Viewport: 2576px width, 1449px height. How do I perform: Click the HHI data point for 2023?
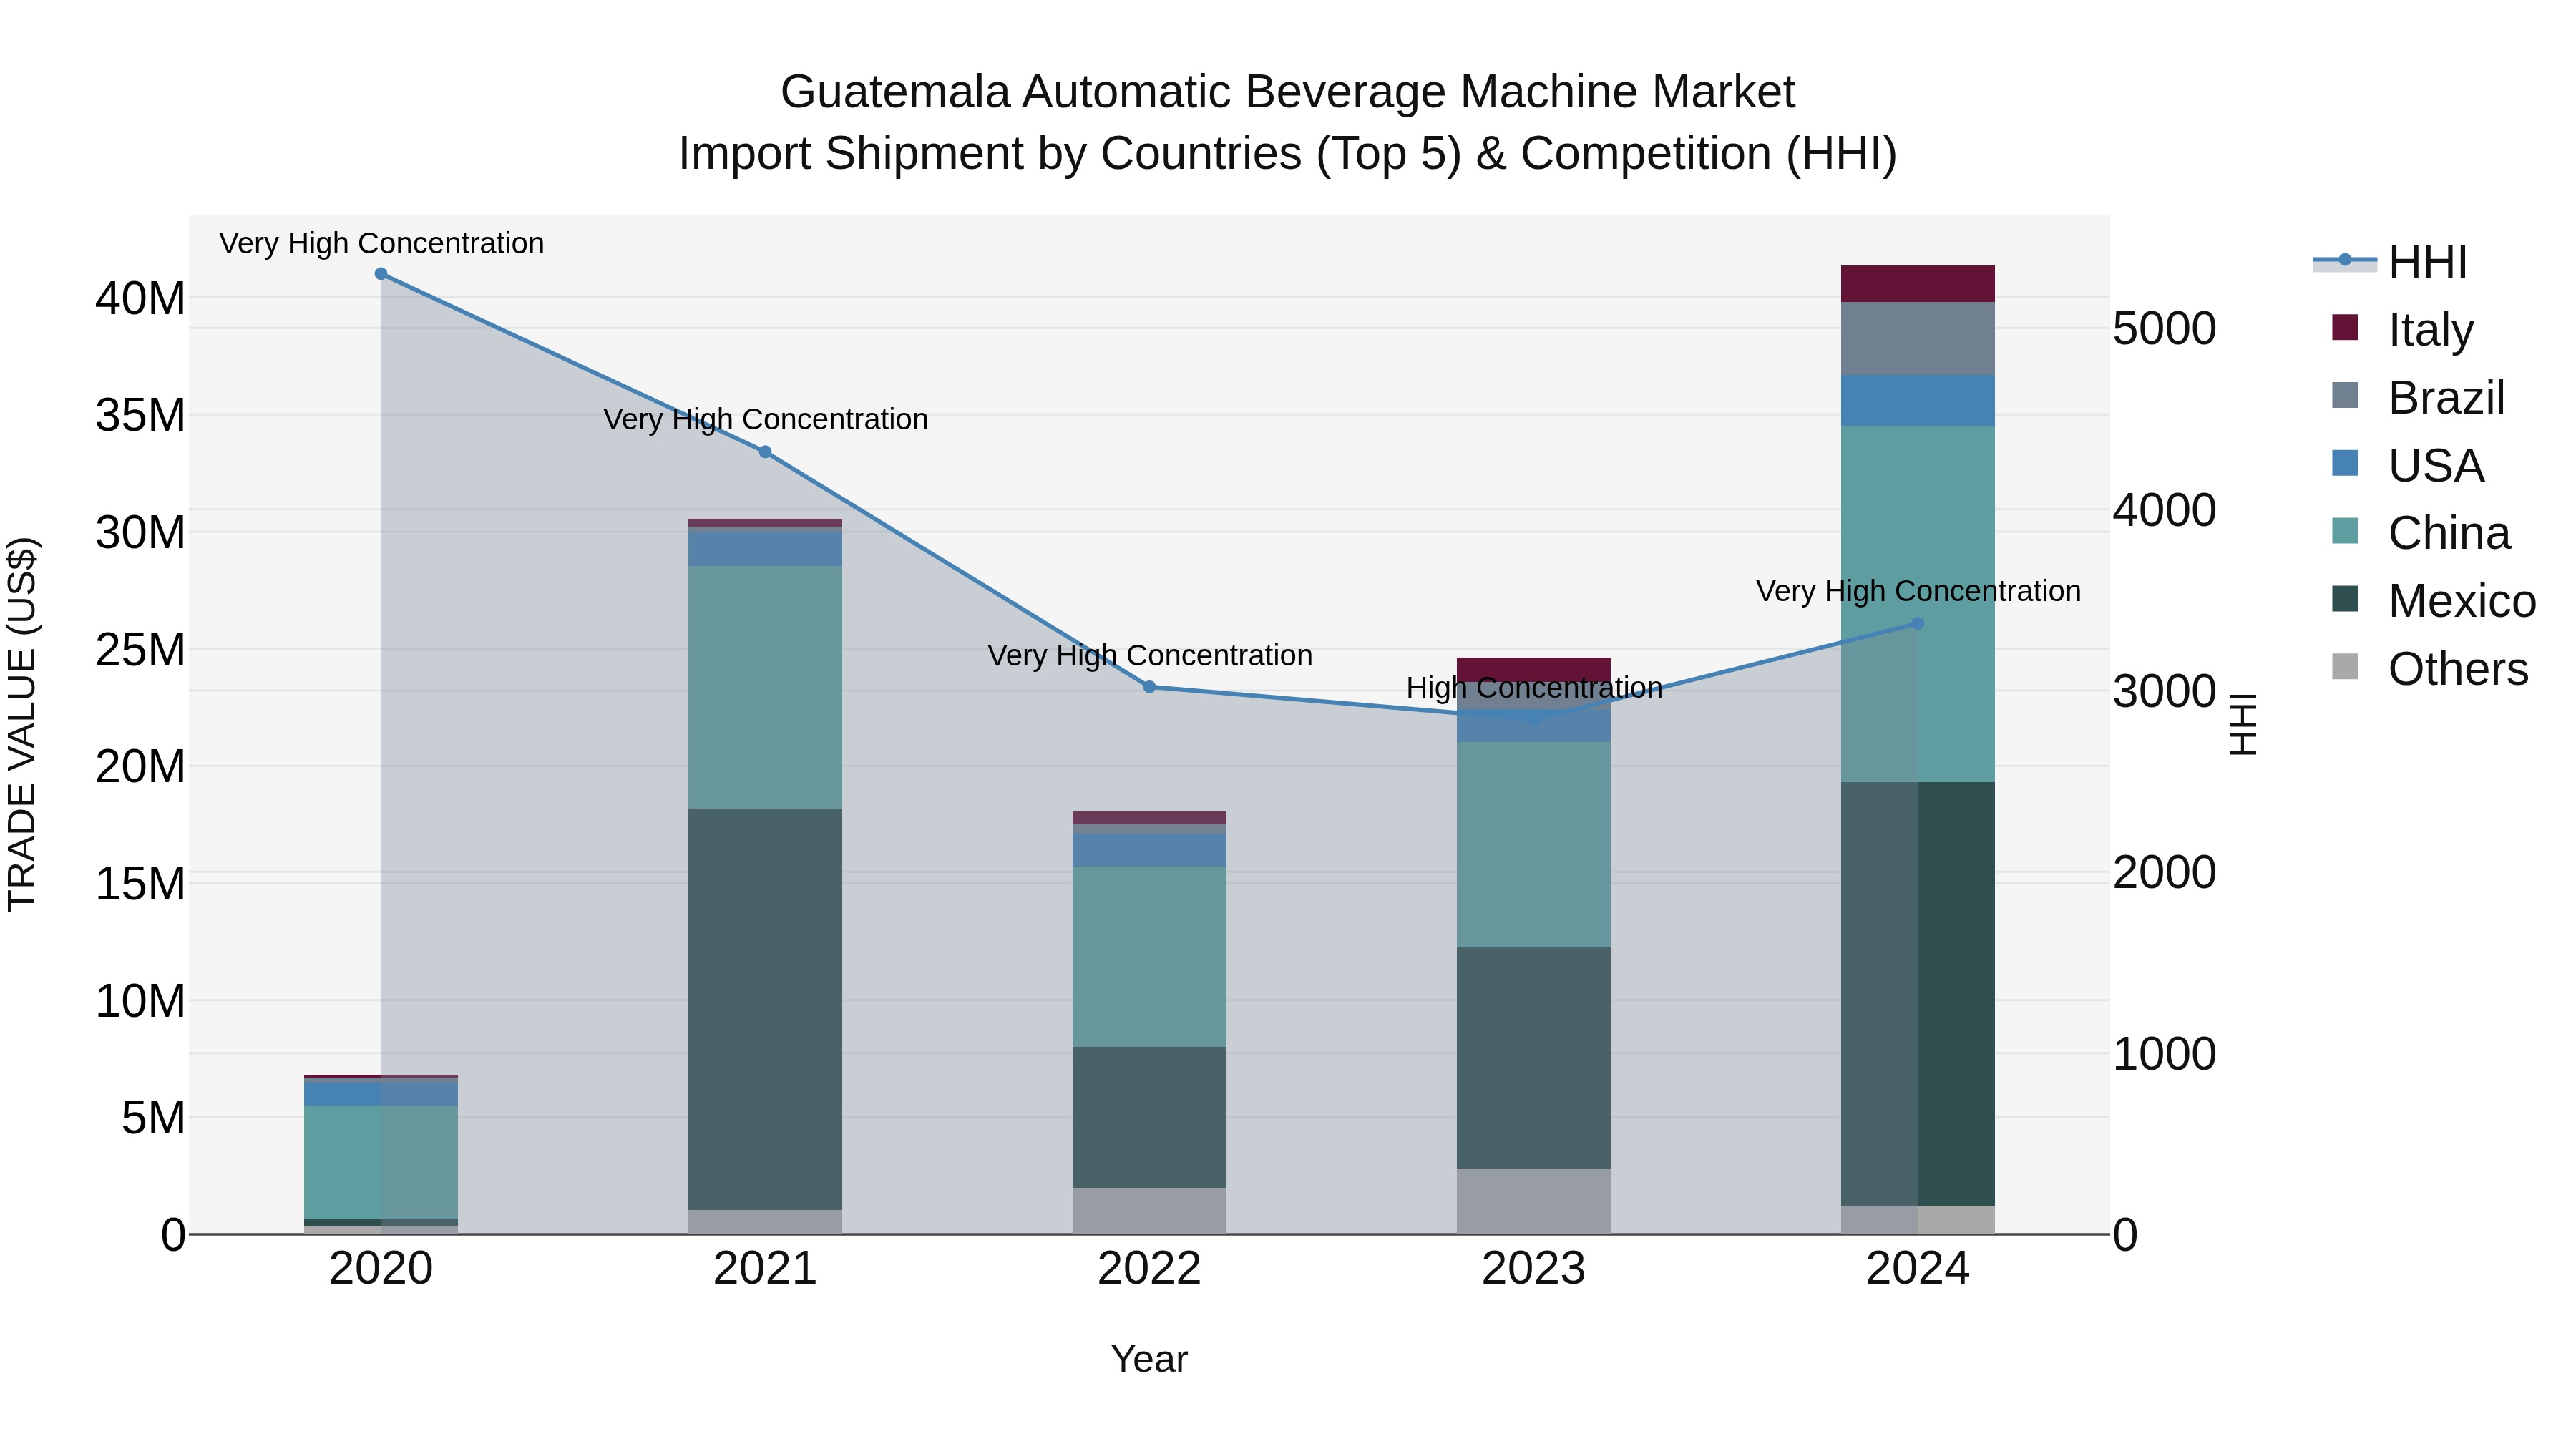click(x=1534, y=718)
